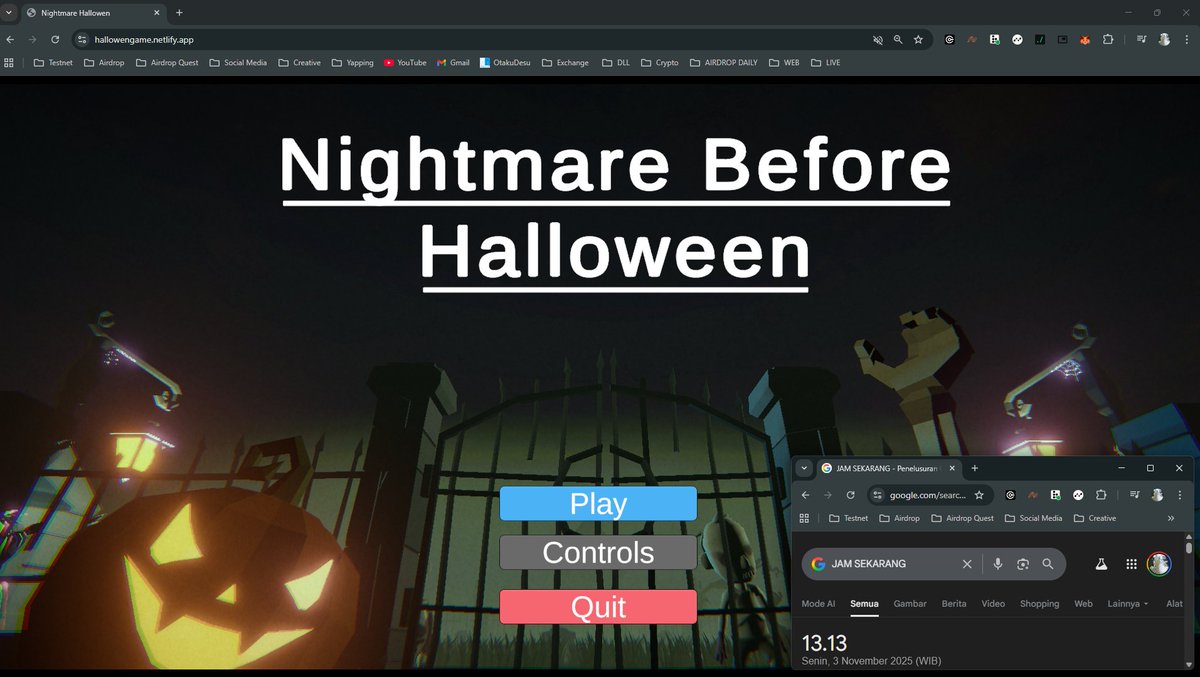
Task: Open the YouTube bookmark
Action: (x=405, y=62)
